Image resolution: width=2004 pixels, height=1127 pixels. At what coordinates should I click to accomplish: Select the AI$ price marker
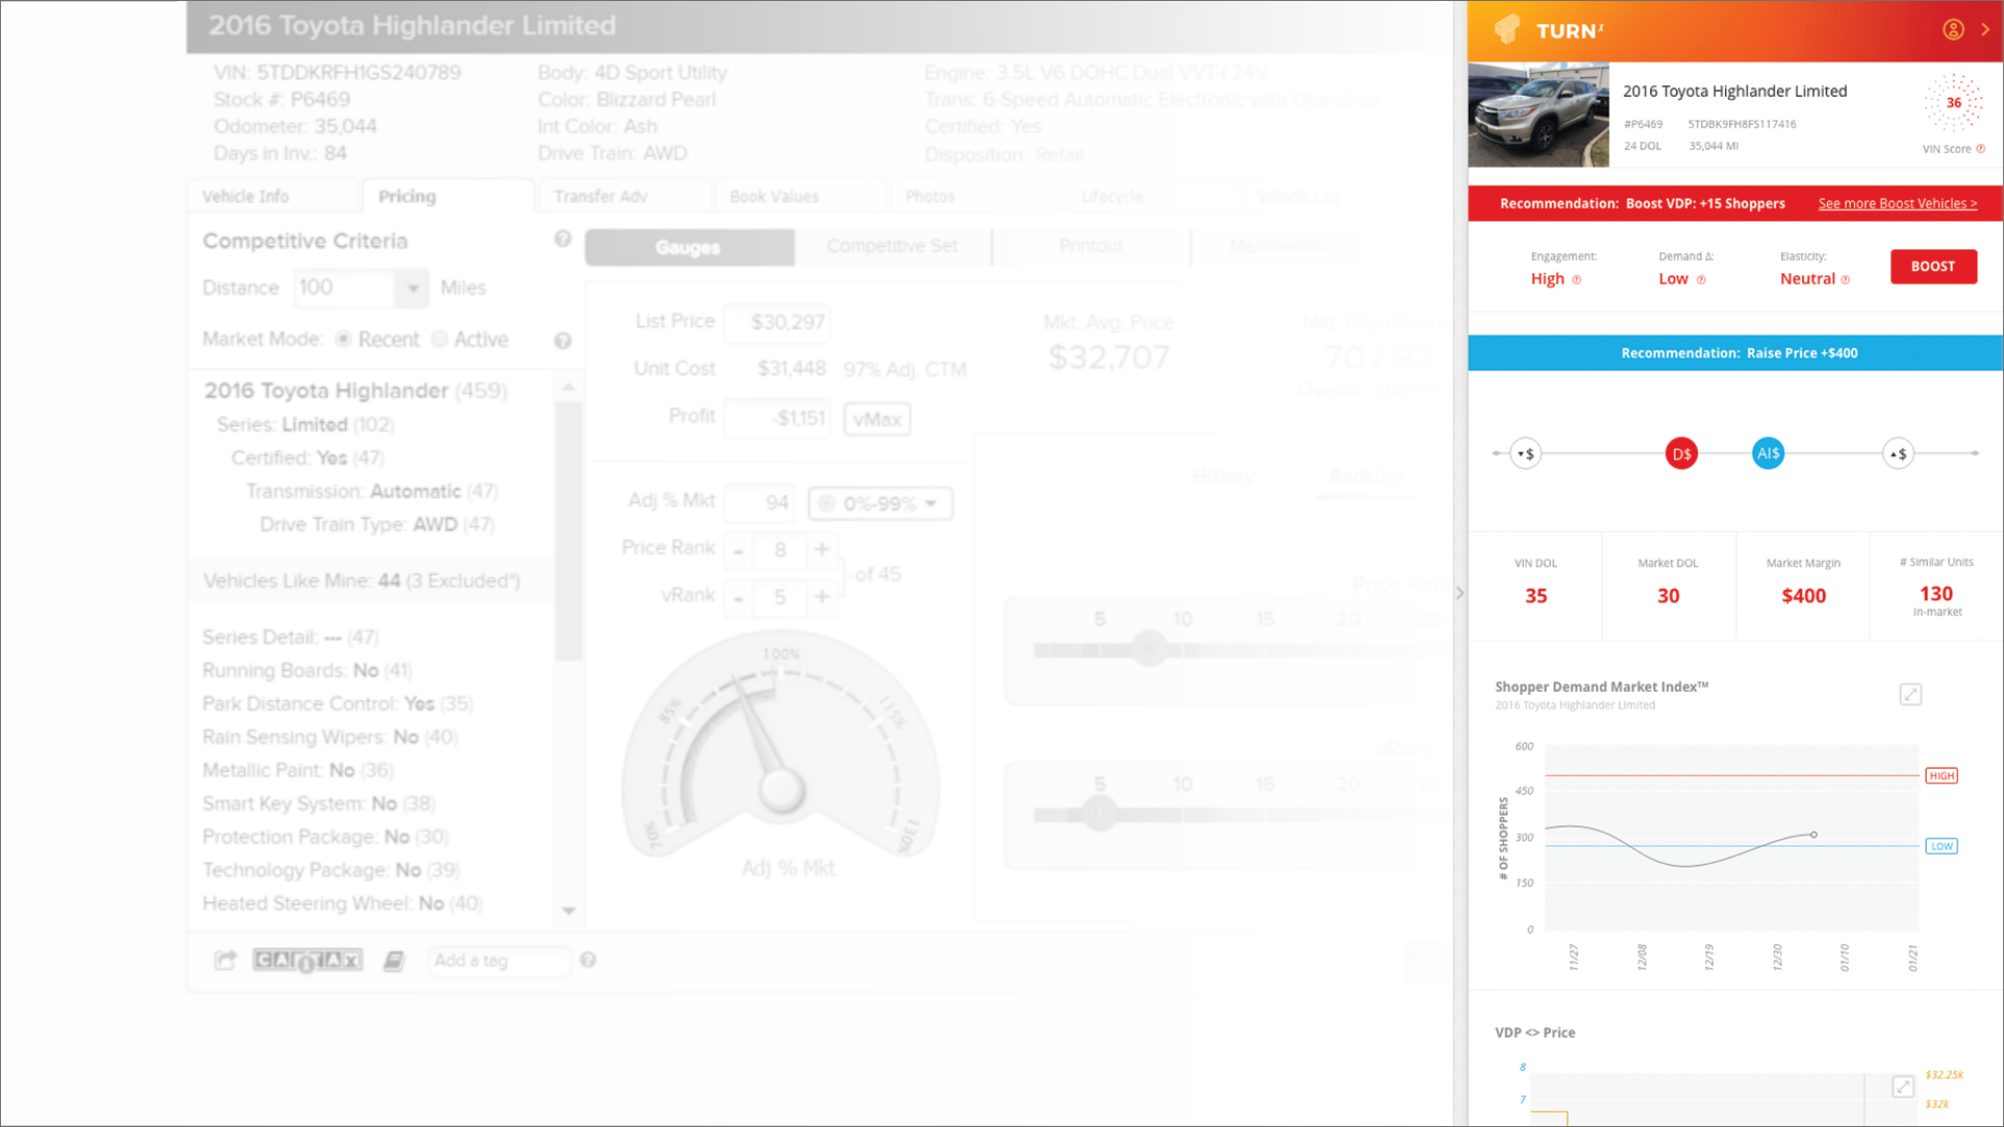[x=1768, y=453]
